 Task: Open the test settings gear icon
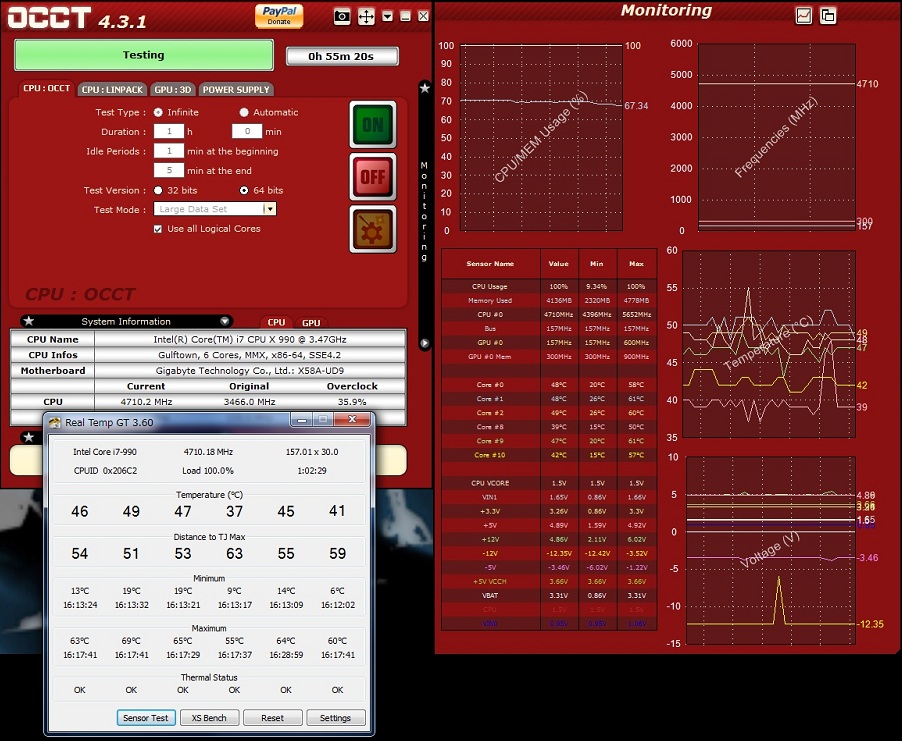tap(373, 229)
